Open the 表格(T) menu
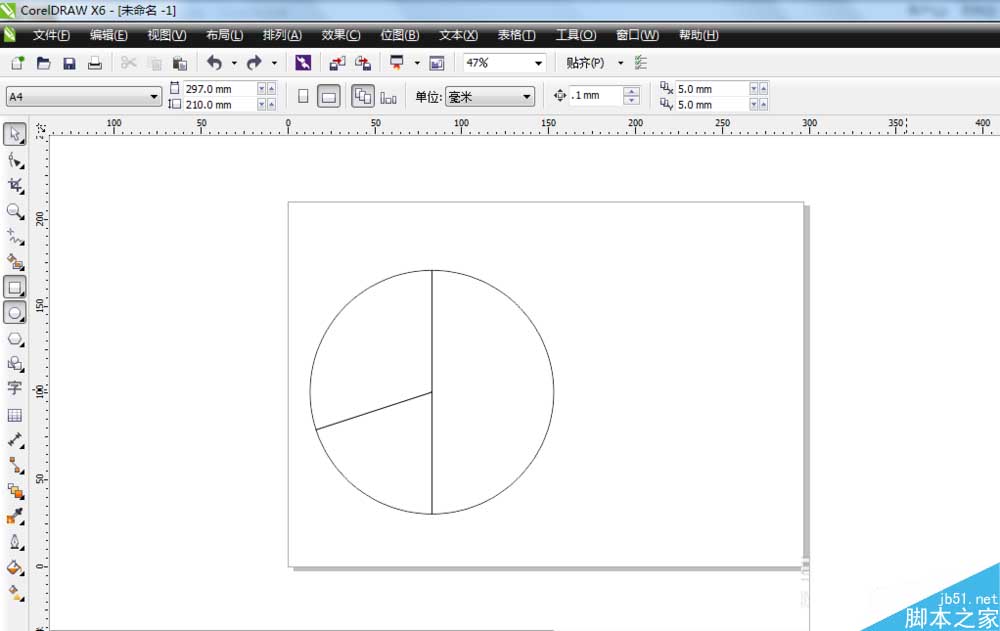This screenshot has height=631, width=1000. pos(517,35)
